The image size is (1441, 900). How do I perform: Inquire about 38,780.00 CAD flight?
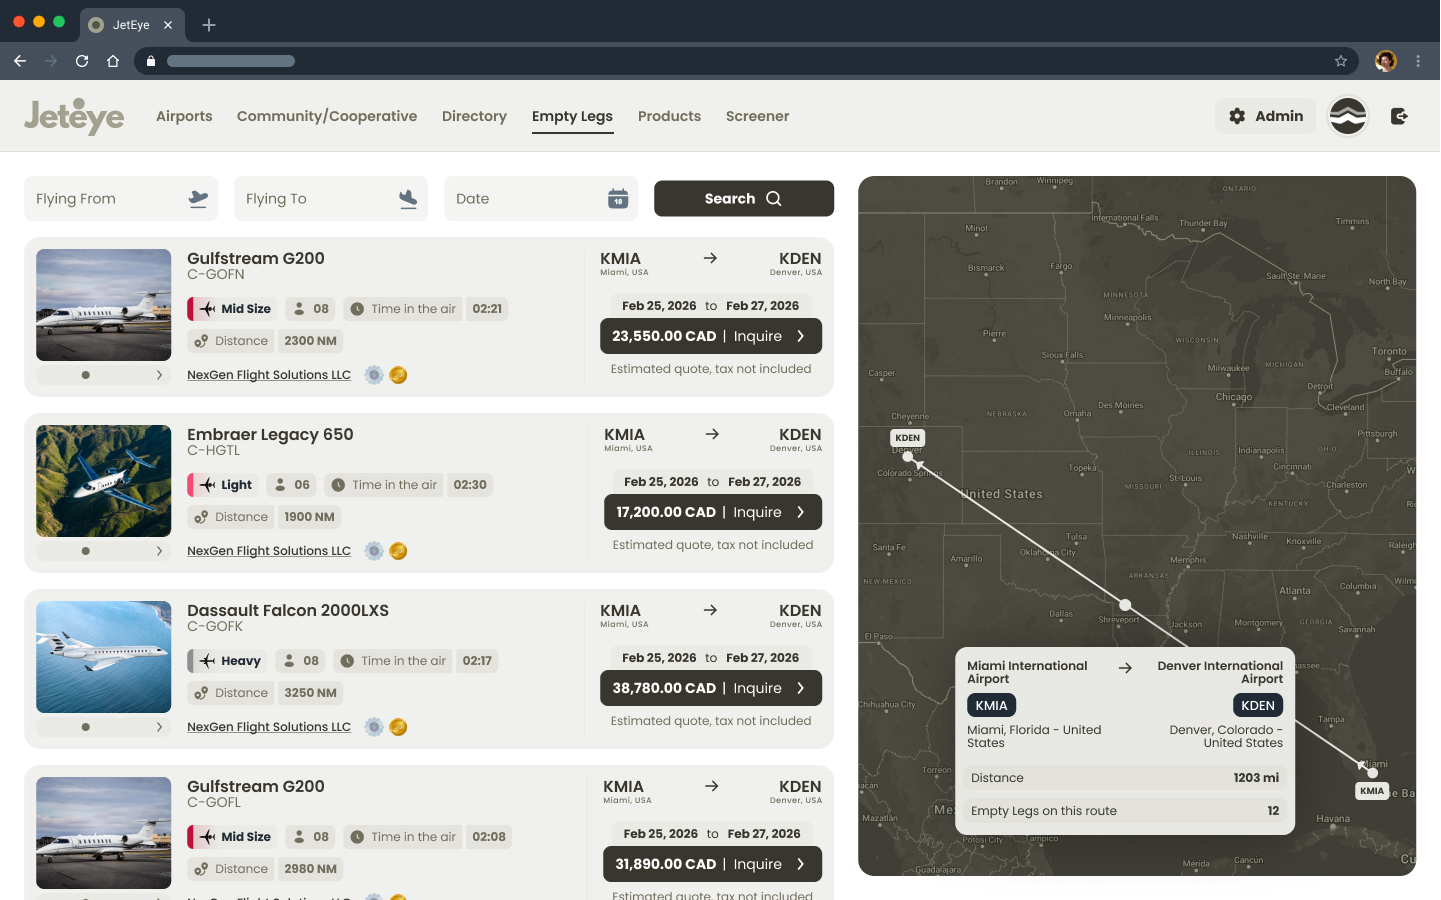click(x=711, y=688)
